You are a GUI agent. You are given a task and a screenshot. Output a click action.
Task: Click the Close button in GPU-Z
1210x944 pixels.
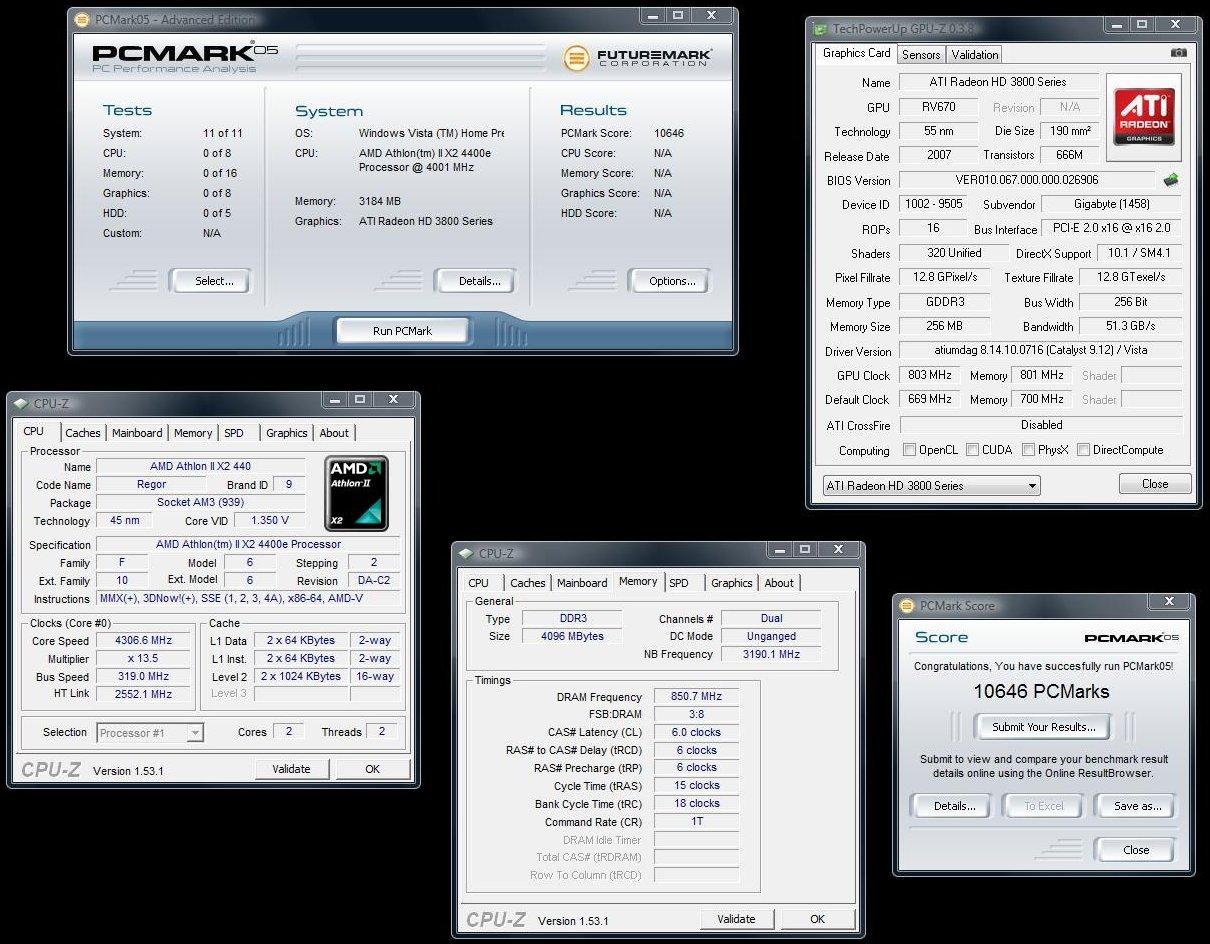pos(1155,484)
